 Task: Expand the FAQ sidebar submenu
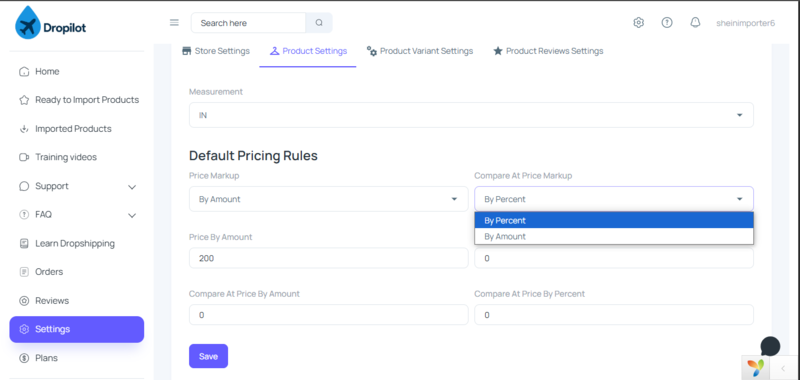coord(132,215)
